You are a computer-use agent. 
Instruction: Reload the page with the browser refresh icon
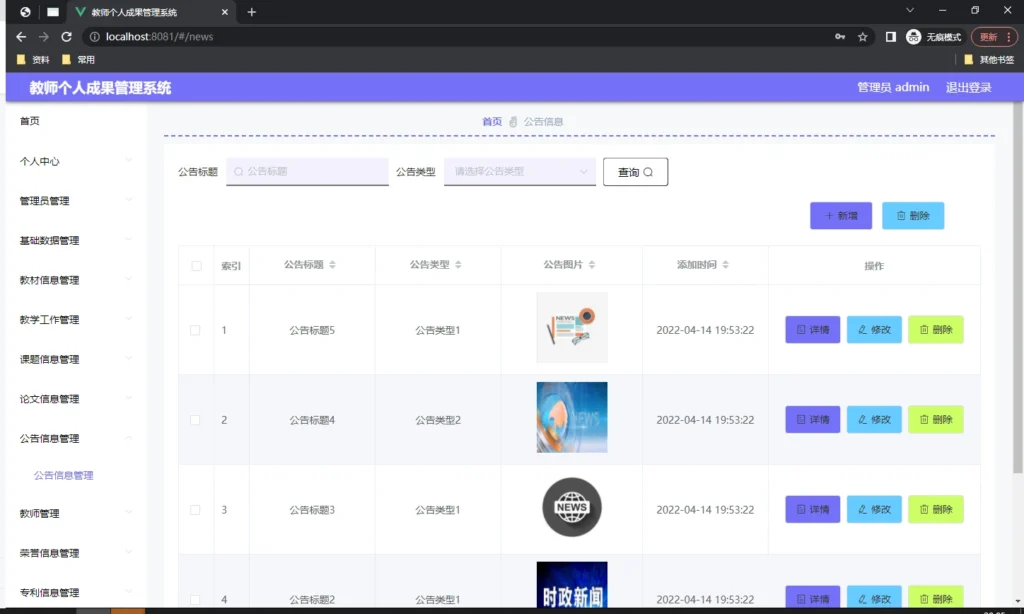[x=65, y=36]
